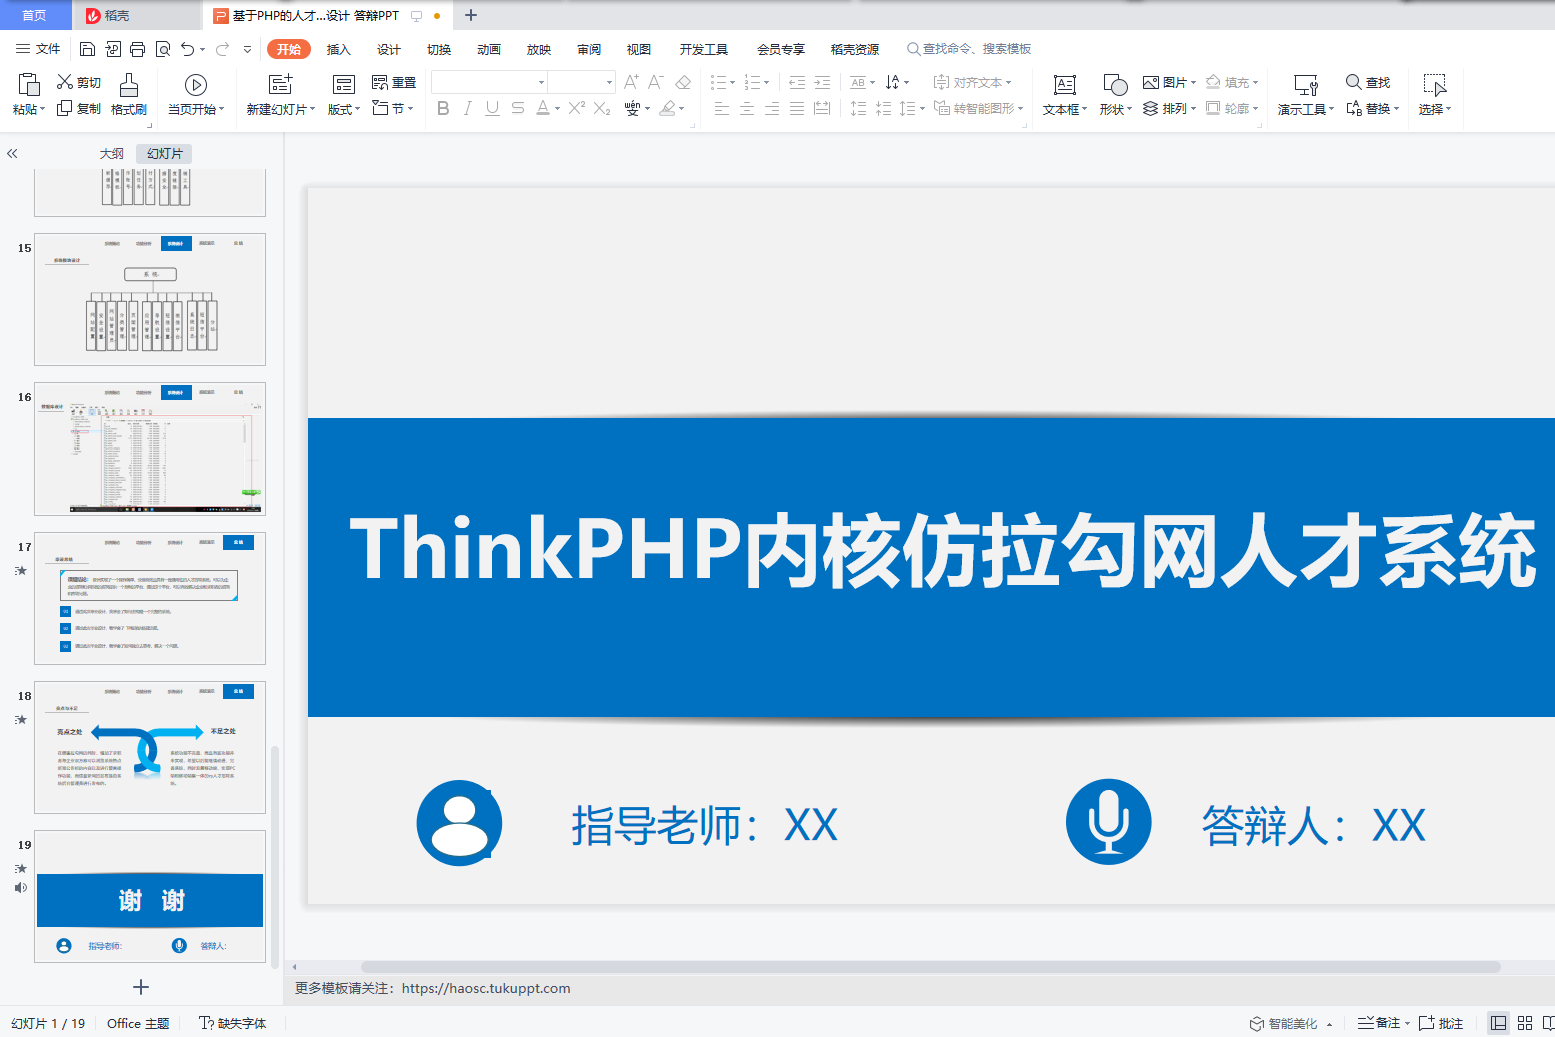Open the numbered list dropdown arrow
Image resolution: width=1555 pixels, height=1037 pixels.
pyautogui.click(x=767, y=82)
